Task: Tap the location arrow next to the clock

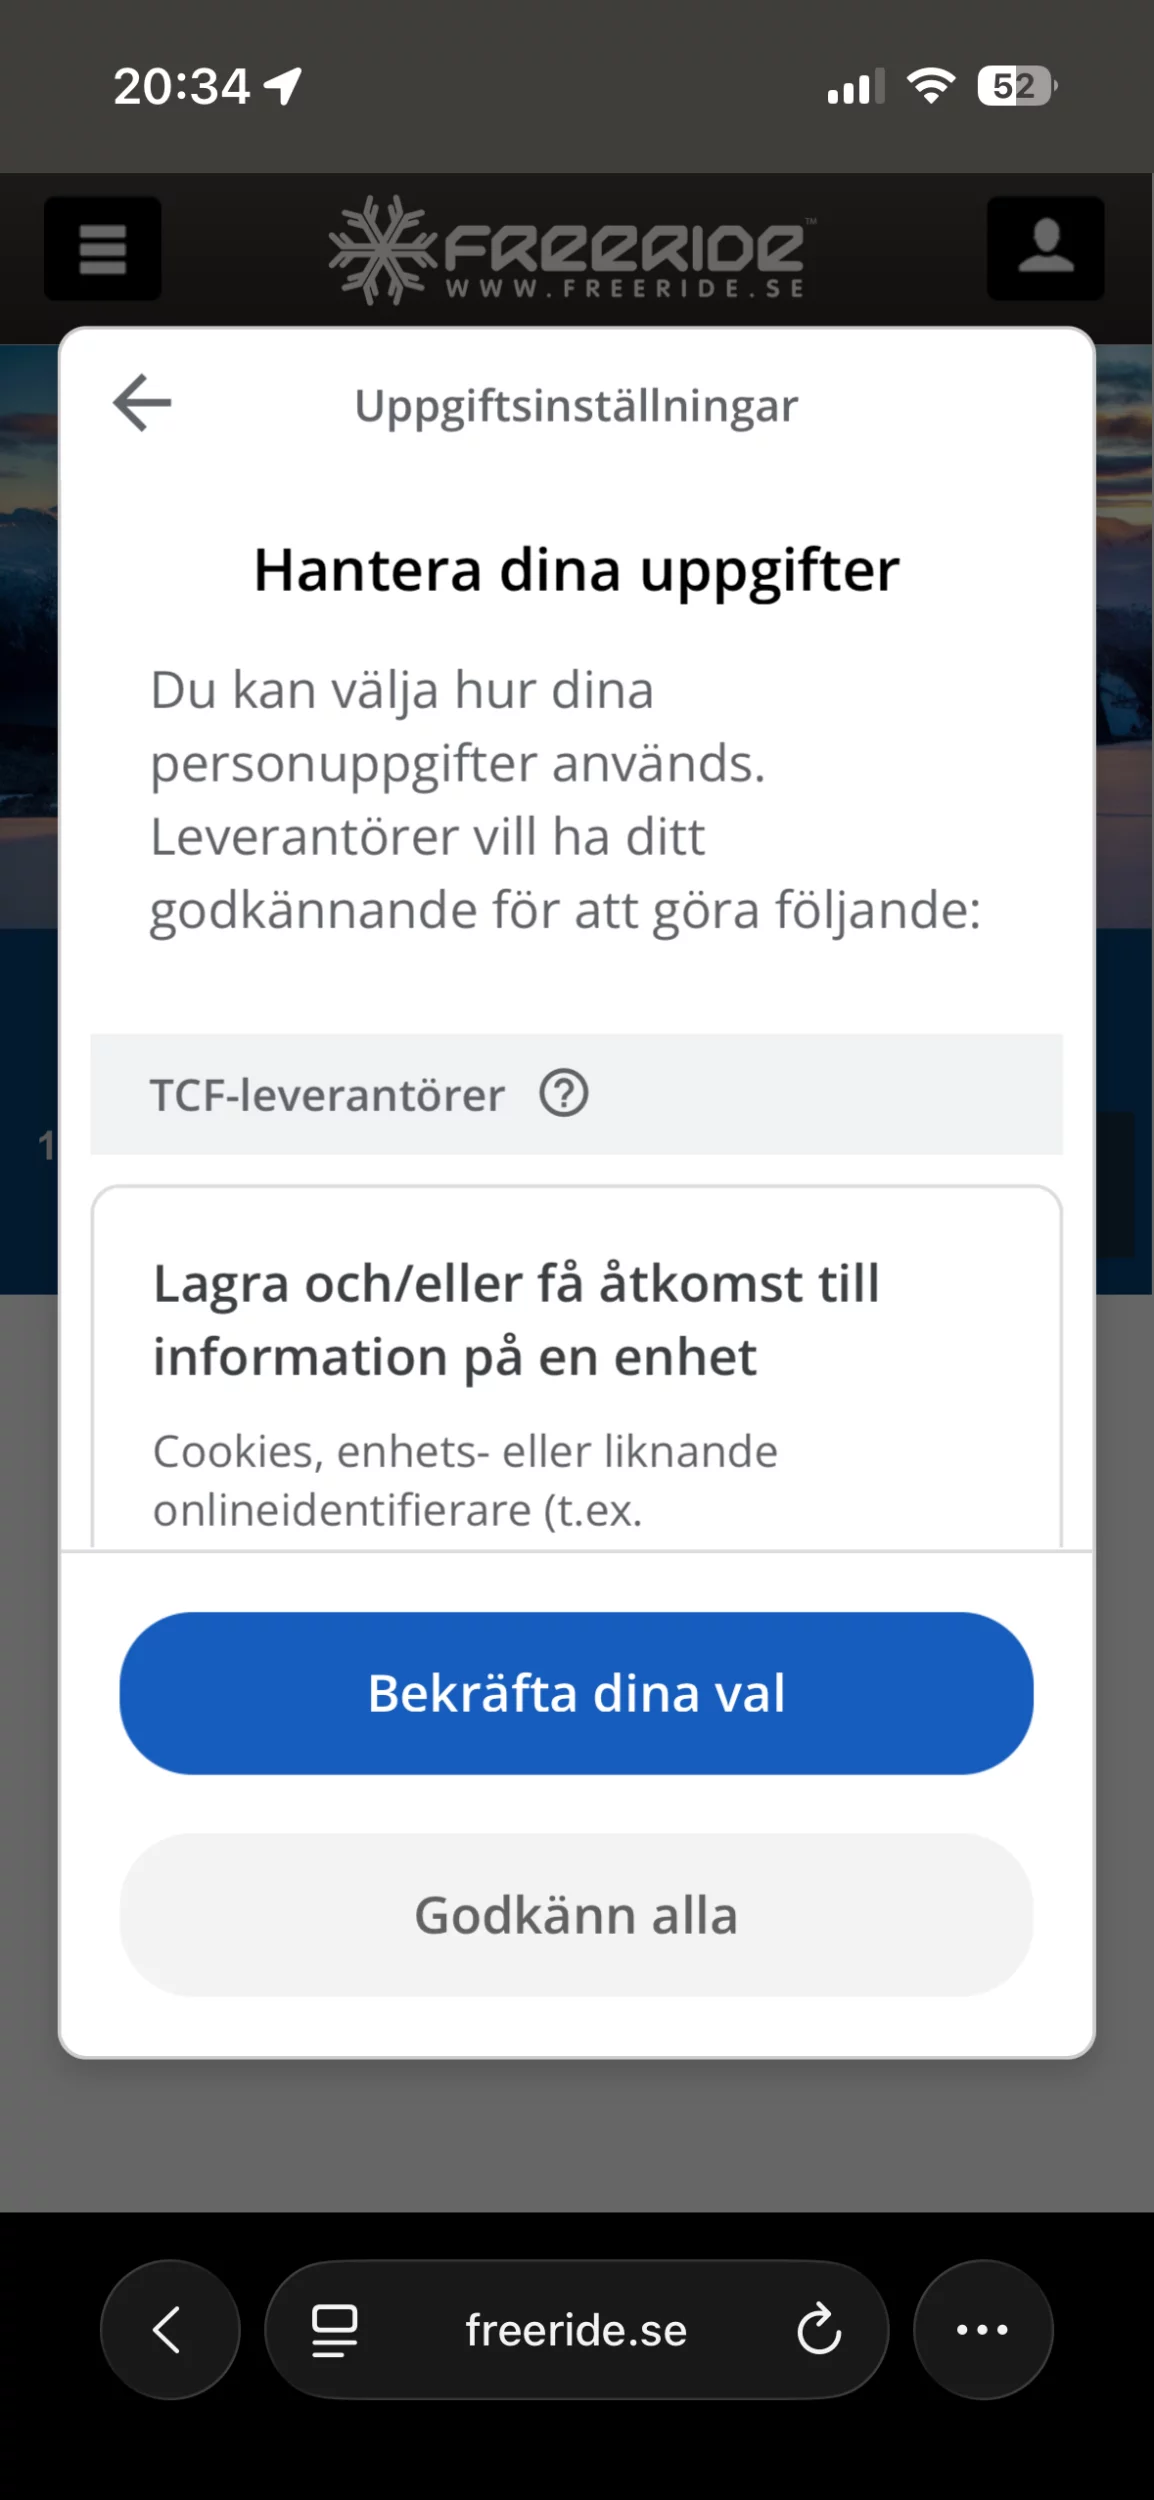Action: point(283,86)
